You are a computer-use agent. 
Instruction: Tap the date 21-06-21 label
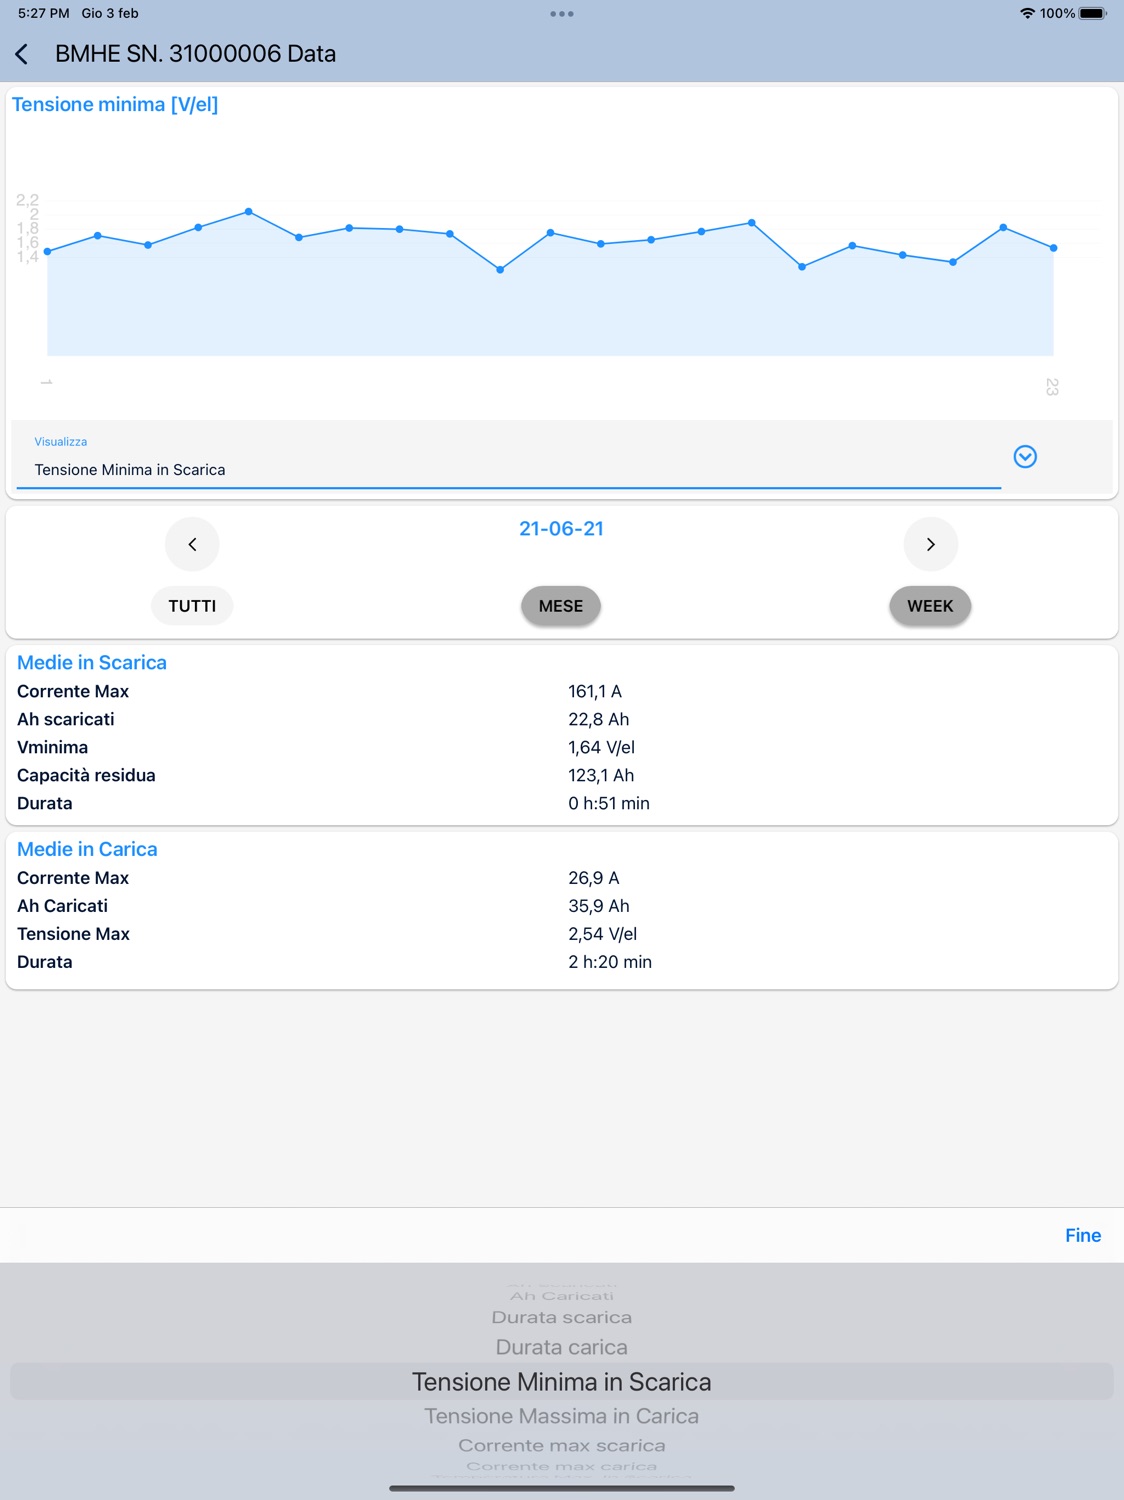click(x=561, y=529)
